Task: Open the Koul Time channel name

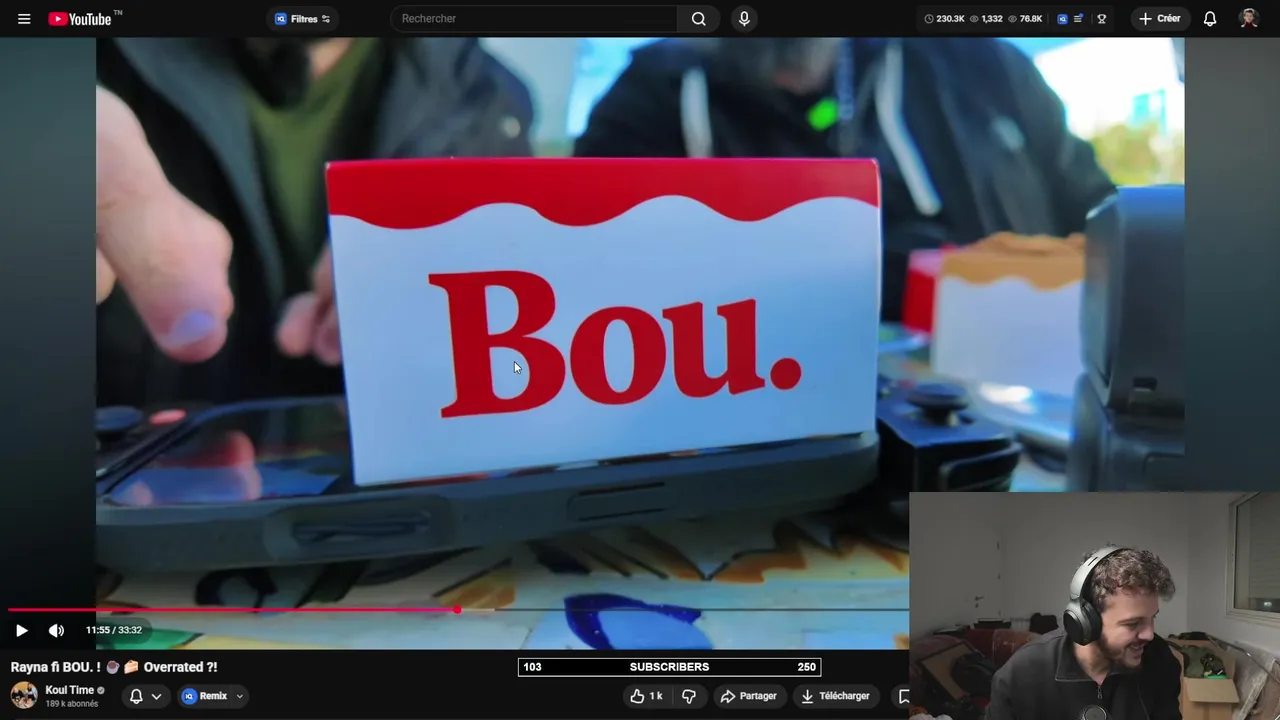Action: (x=69, y=690)
